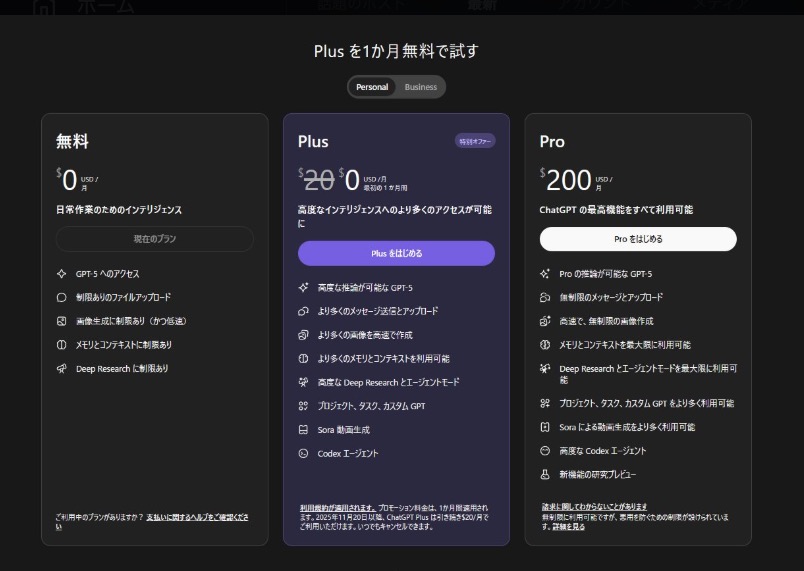Click the advanced Codex agent icon in Pro
The image size is (804, 571).
tap(545, 450)
